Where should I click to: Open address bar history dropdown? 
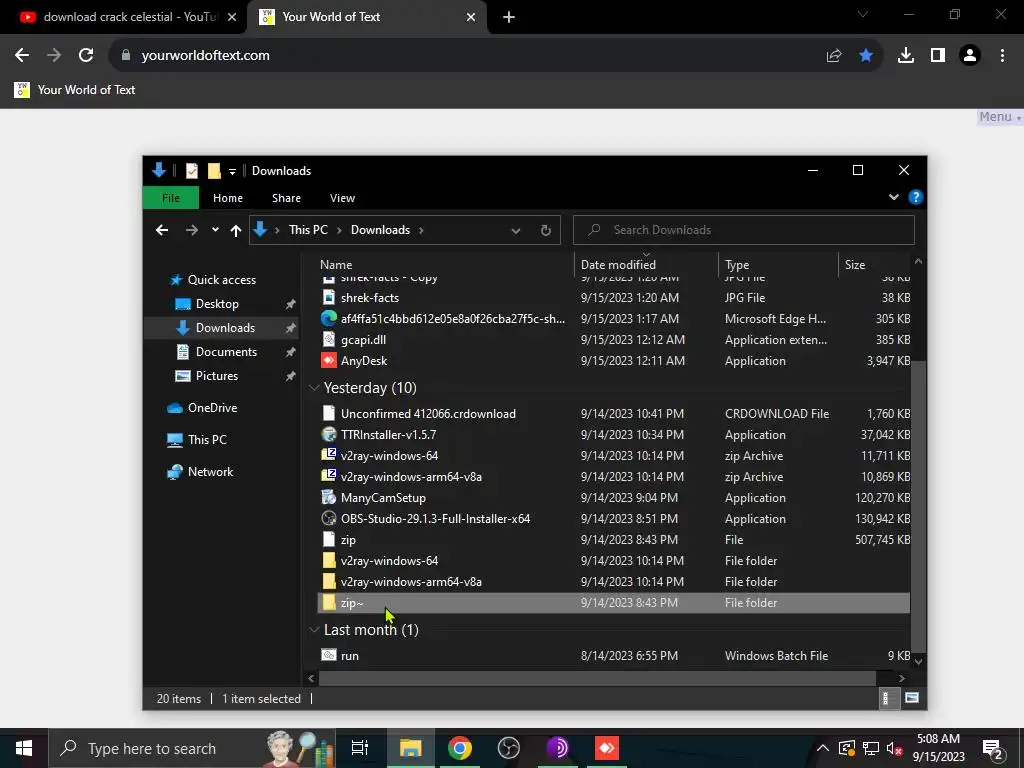coord(516,230)
